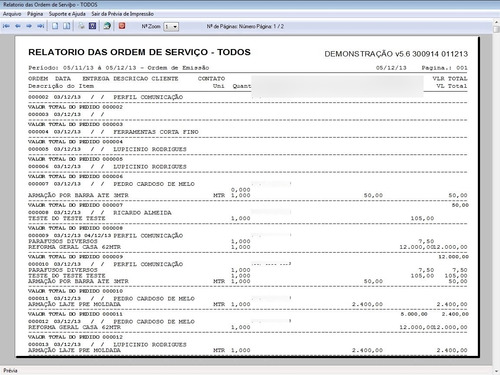Open the Arquivo menu
The image size is (500, 375).
[x=12, y=14]
